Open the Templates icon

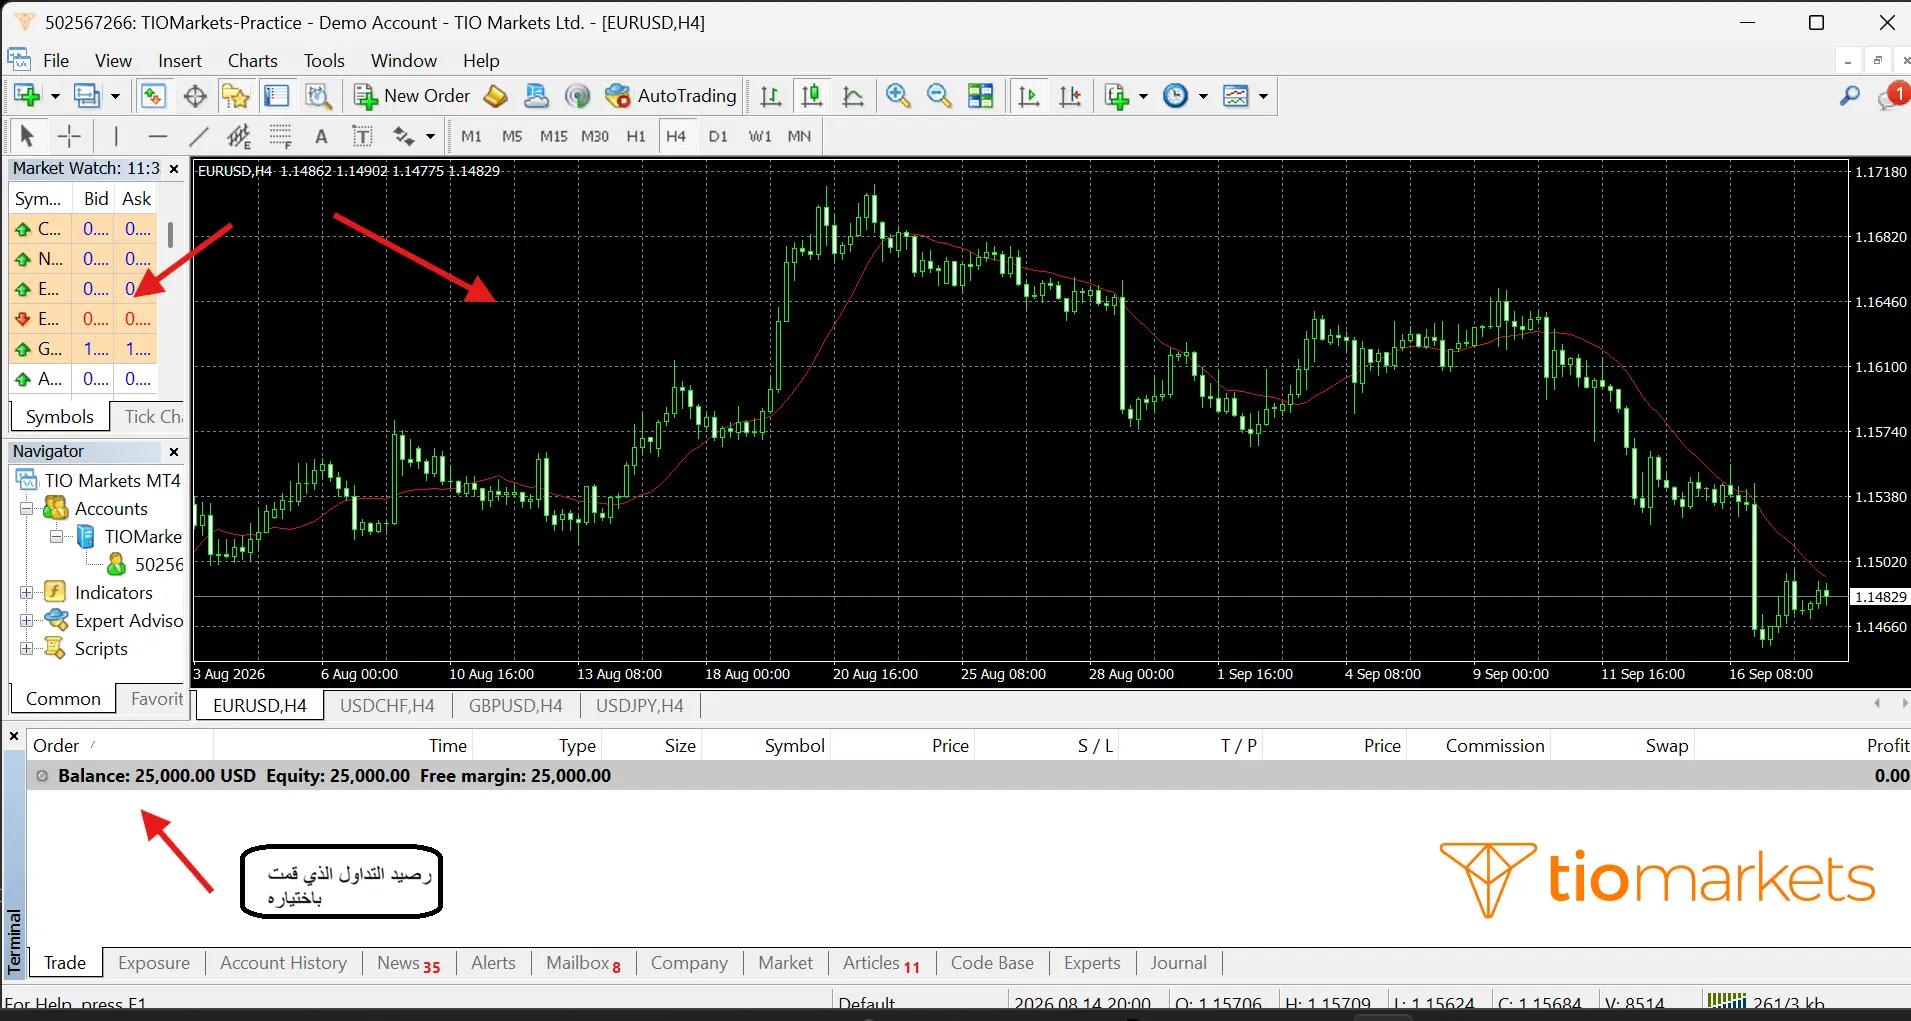[x=1236, y=96]
